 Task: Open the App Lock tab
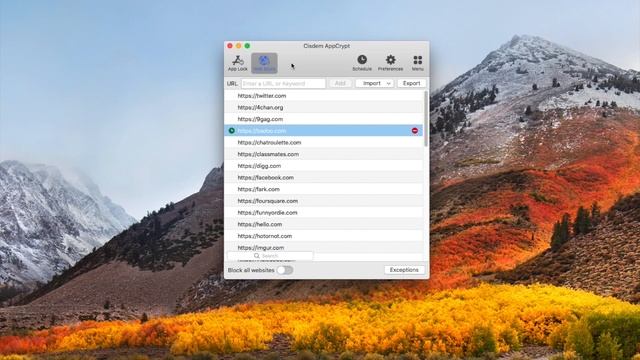tap(238, 63)
